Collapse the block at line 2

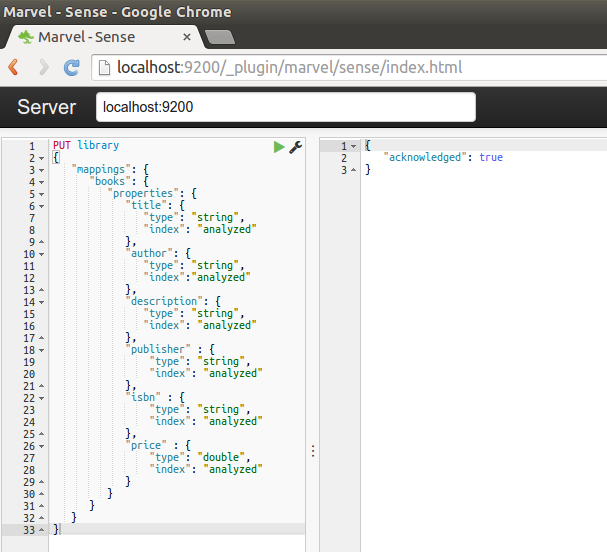point(41,158)
